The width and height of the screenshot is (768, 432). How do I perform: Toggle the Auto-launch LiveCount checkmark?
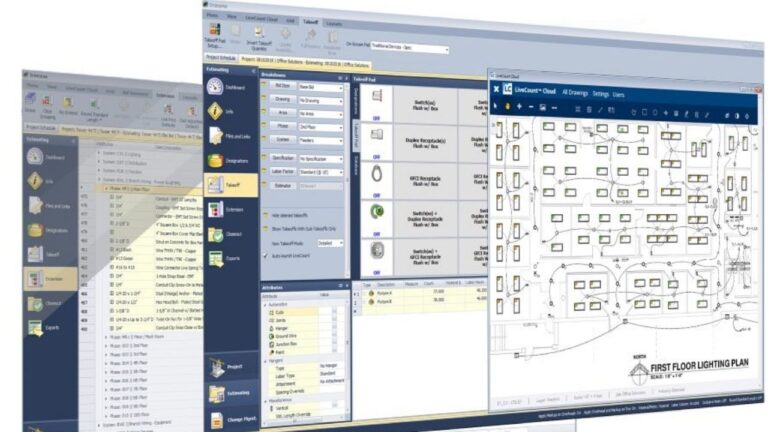click(265, 256)
